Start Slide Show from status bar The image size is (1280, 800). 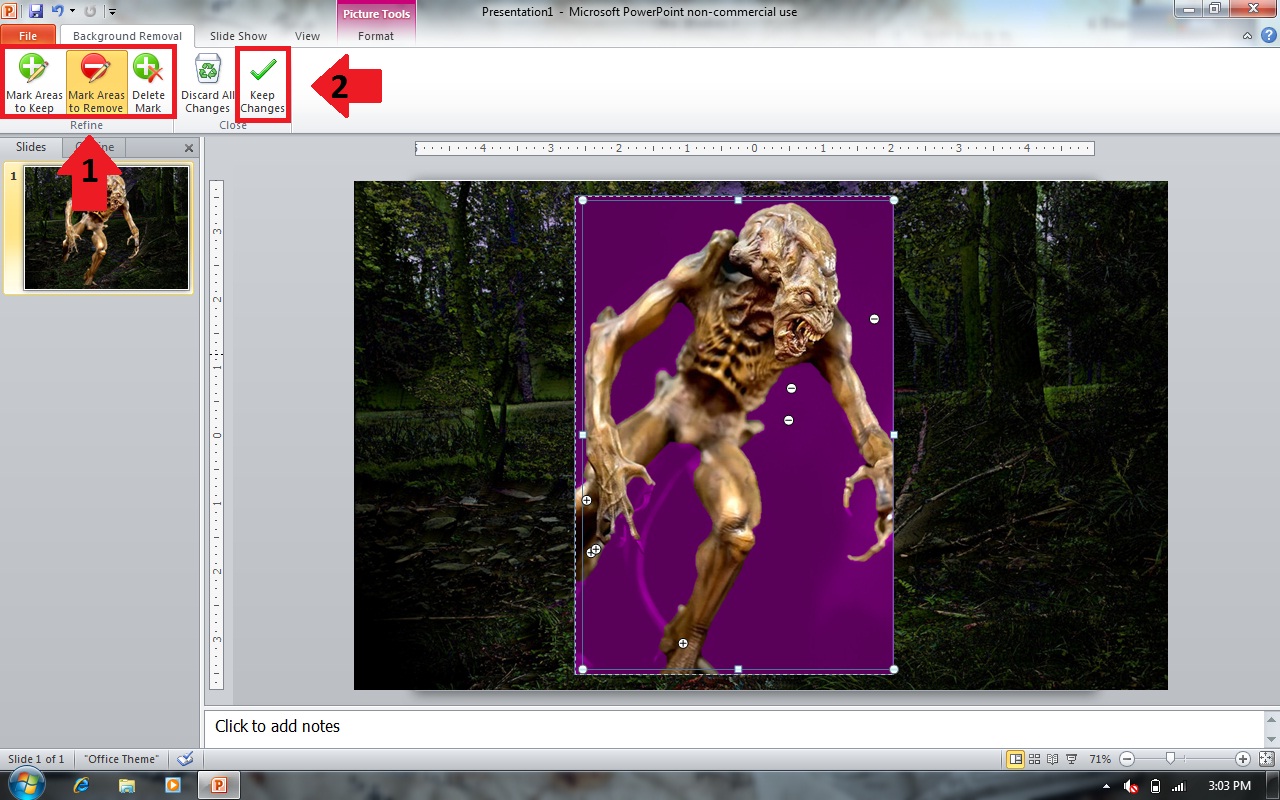click(1071, 759)
